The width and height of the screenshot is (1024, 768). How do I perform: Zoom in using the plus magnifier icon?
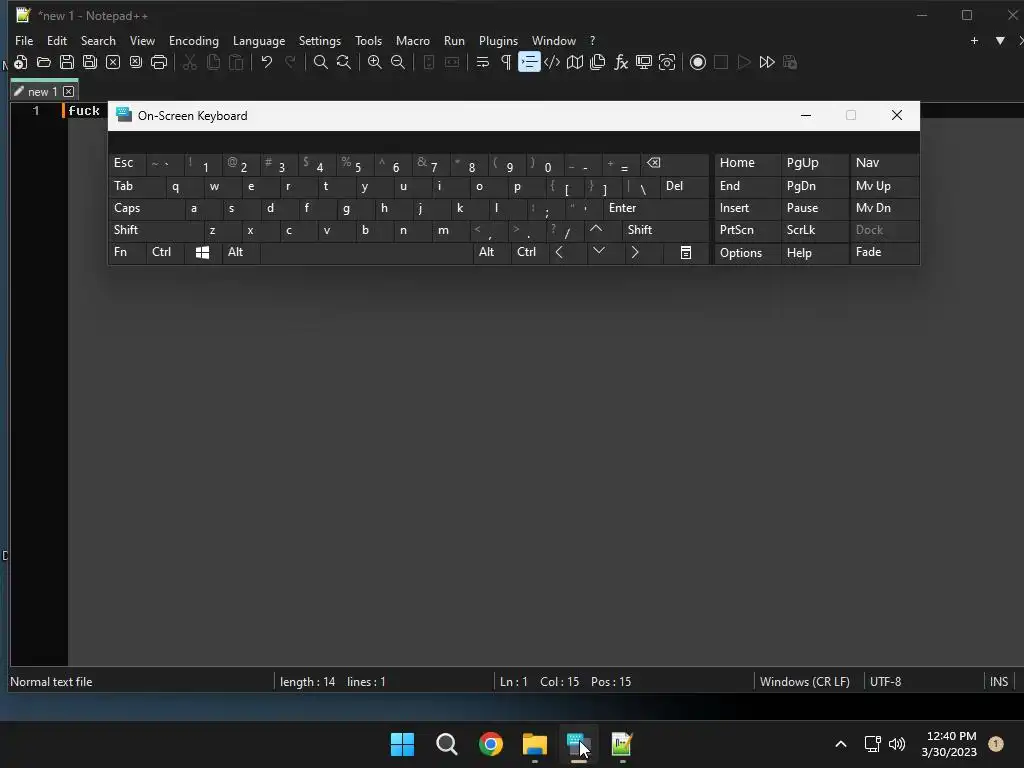[x=375, y=62]
